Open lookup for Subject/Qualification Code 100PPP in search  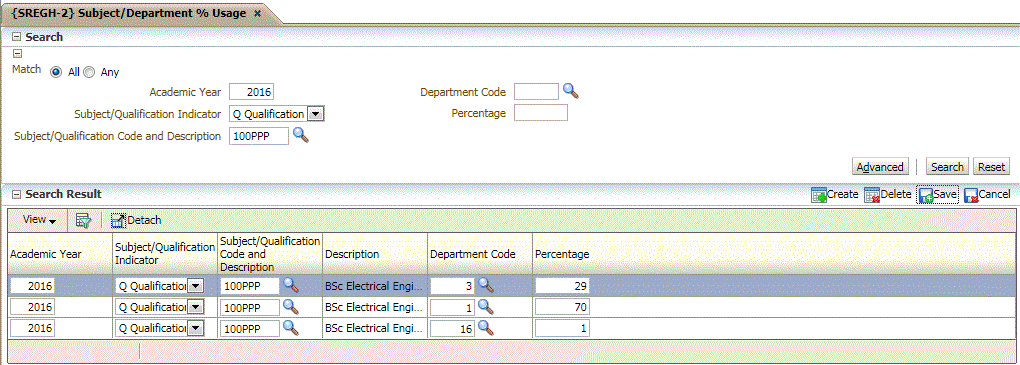(300, 135)
